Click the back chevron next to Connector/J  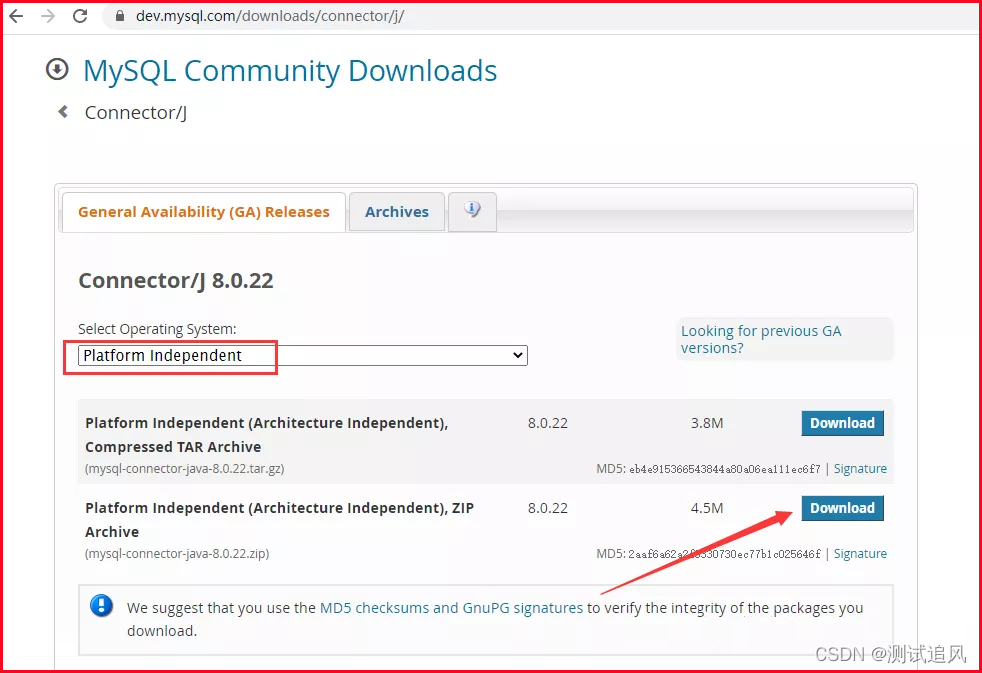[x=63, y=111]
